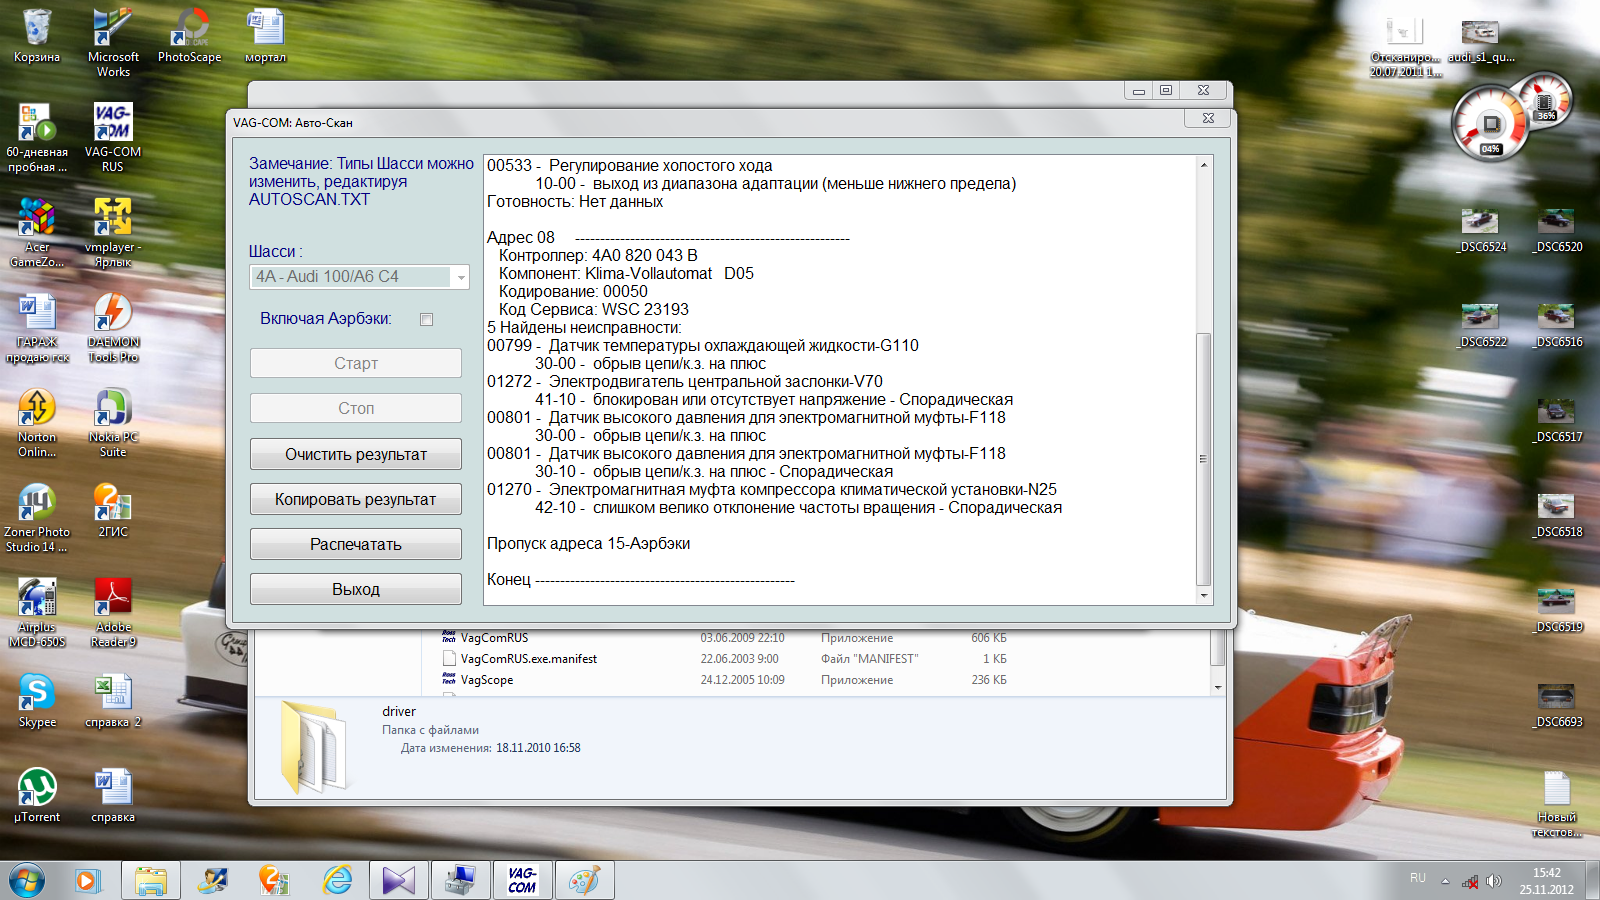Show hidden system tray icons

pos(1444,881)
